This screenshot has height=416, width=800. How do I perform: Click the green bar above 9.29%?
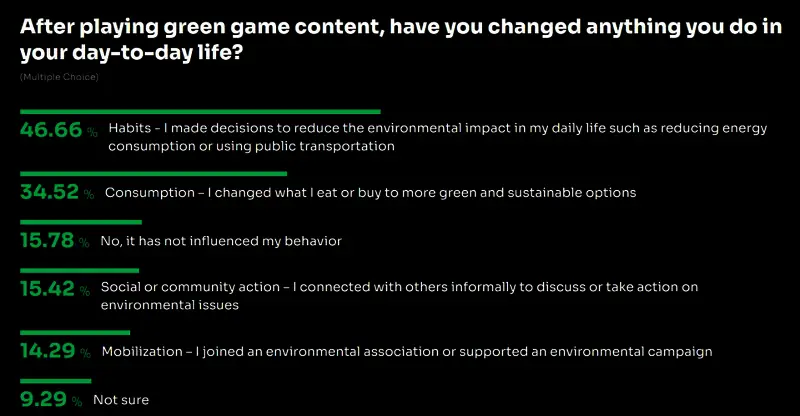(55, 381)
